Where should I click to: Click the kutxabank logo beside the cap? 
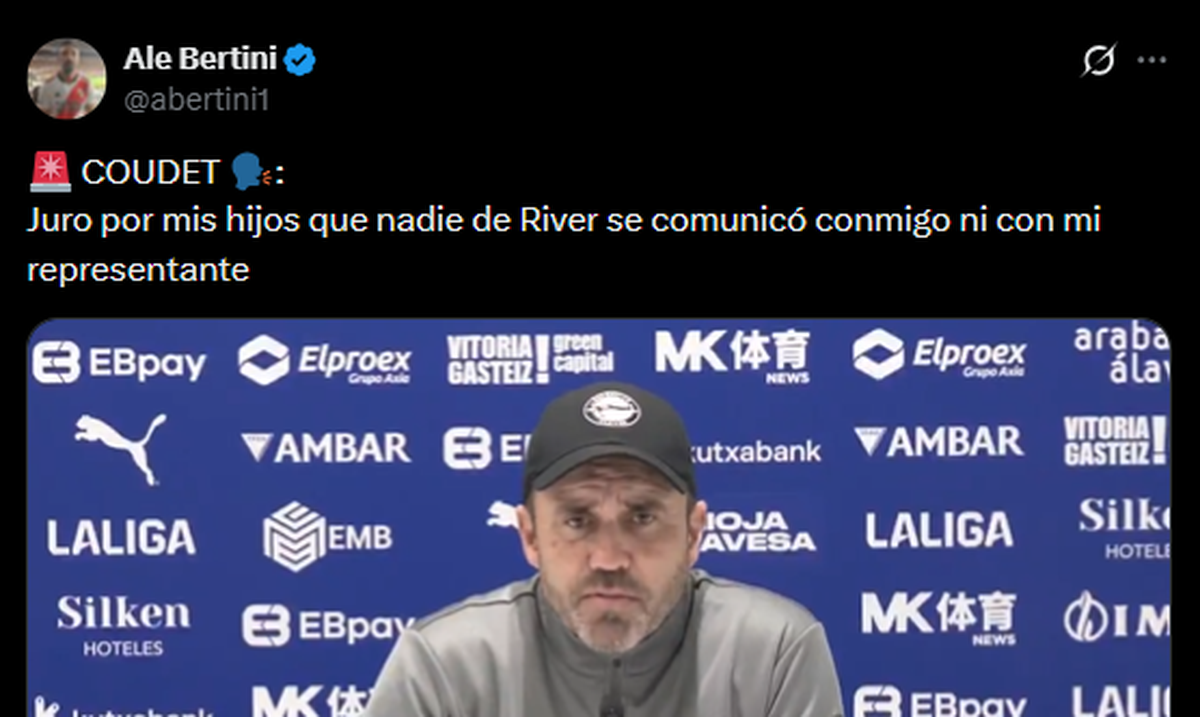(755, 452)
